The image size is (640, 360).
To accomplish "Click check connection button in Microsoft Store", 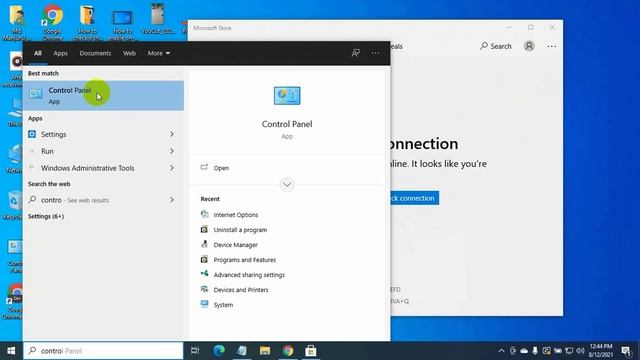I will [x=415, y=198].
